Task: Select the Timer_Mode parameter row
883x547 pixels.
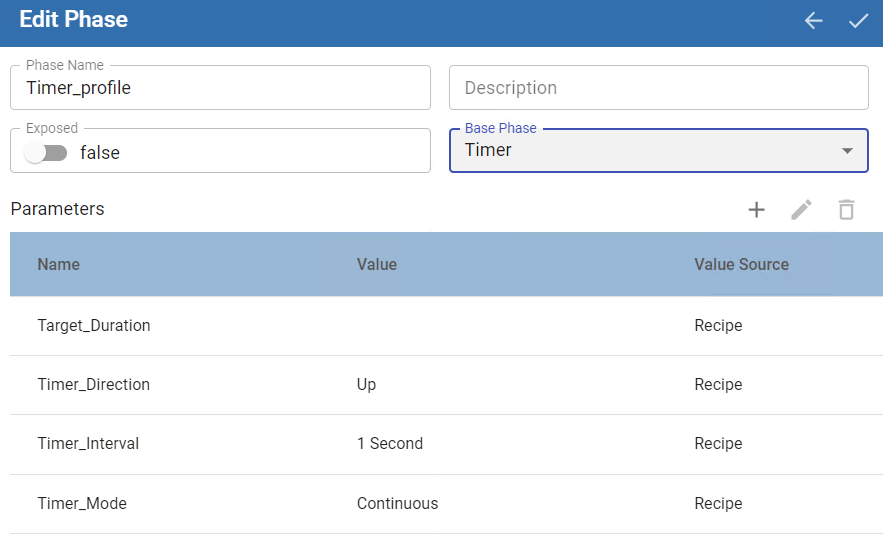Action: (82, 504)
